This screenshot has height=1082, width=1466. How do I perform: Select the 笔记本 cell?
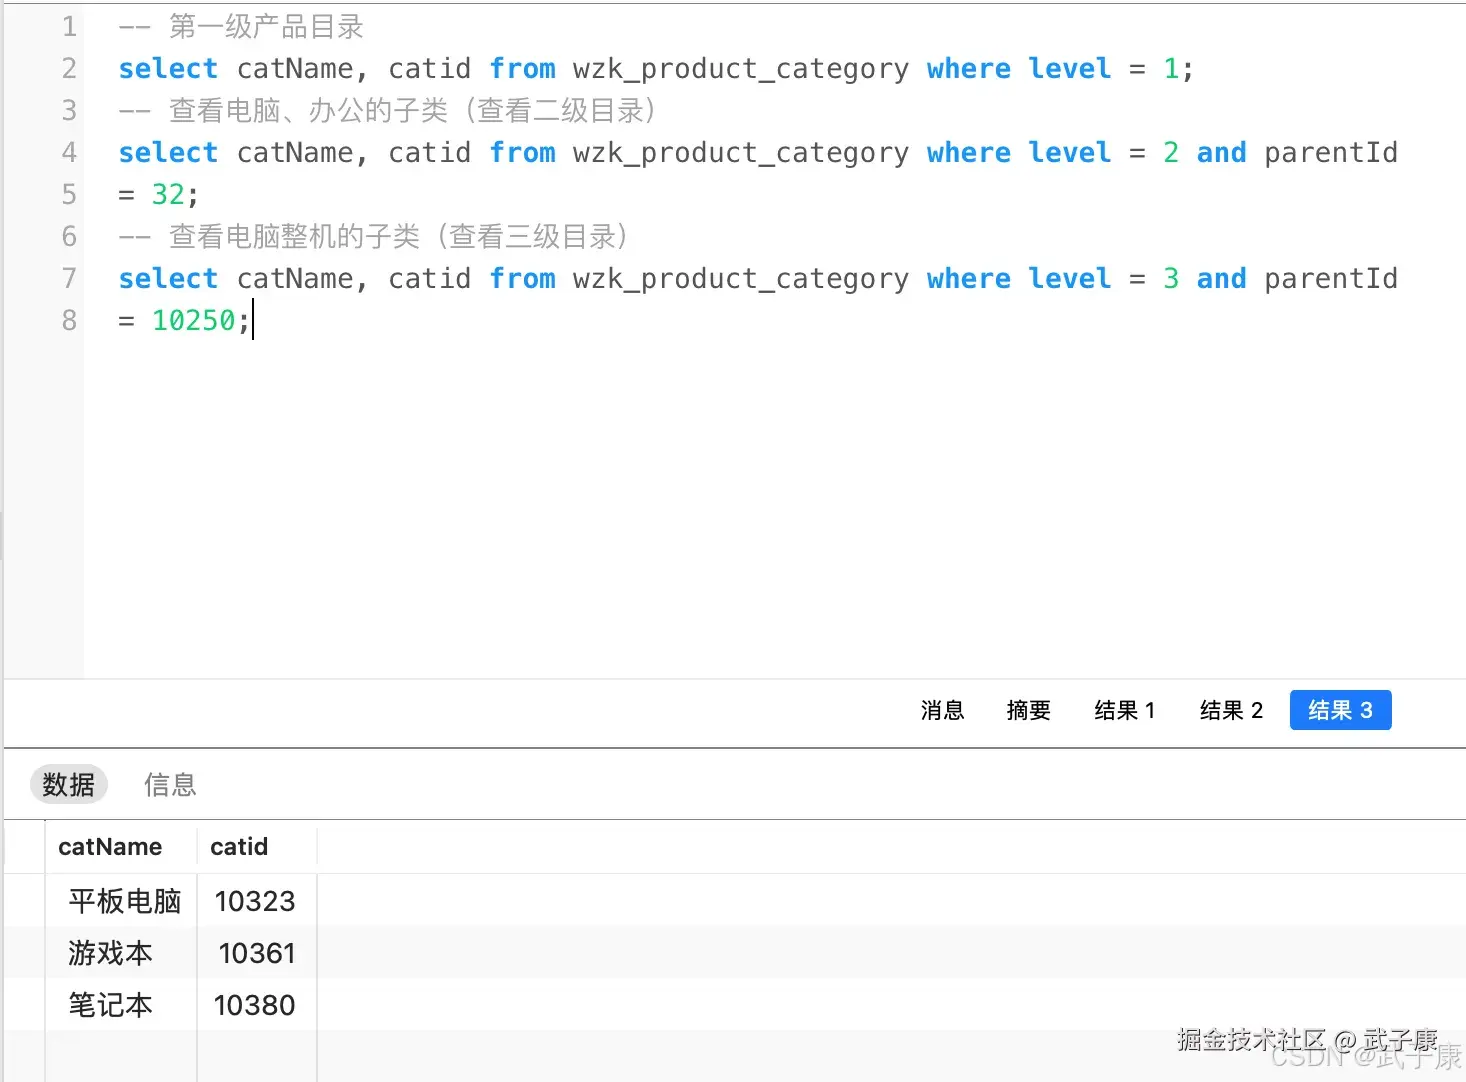pyautogui.click(x=110, y=1005)
